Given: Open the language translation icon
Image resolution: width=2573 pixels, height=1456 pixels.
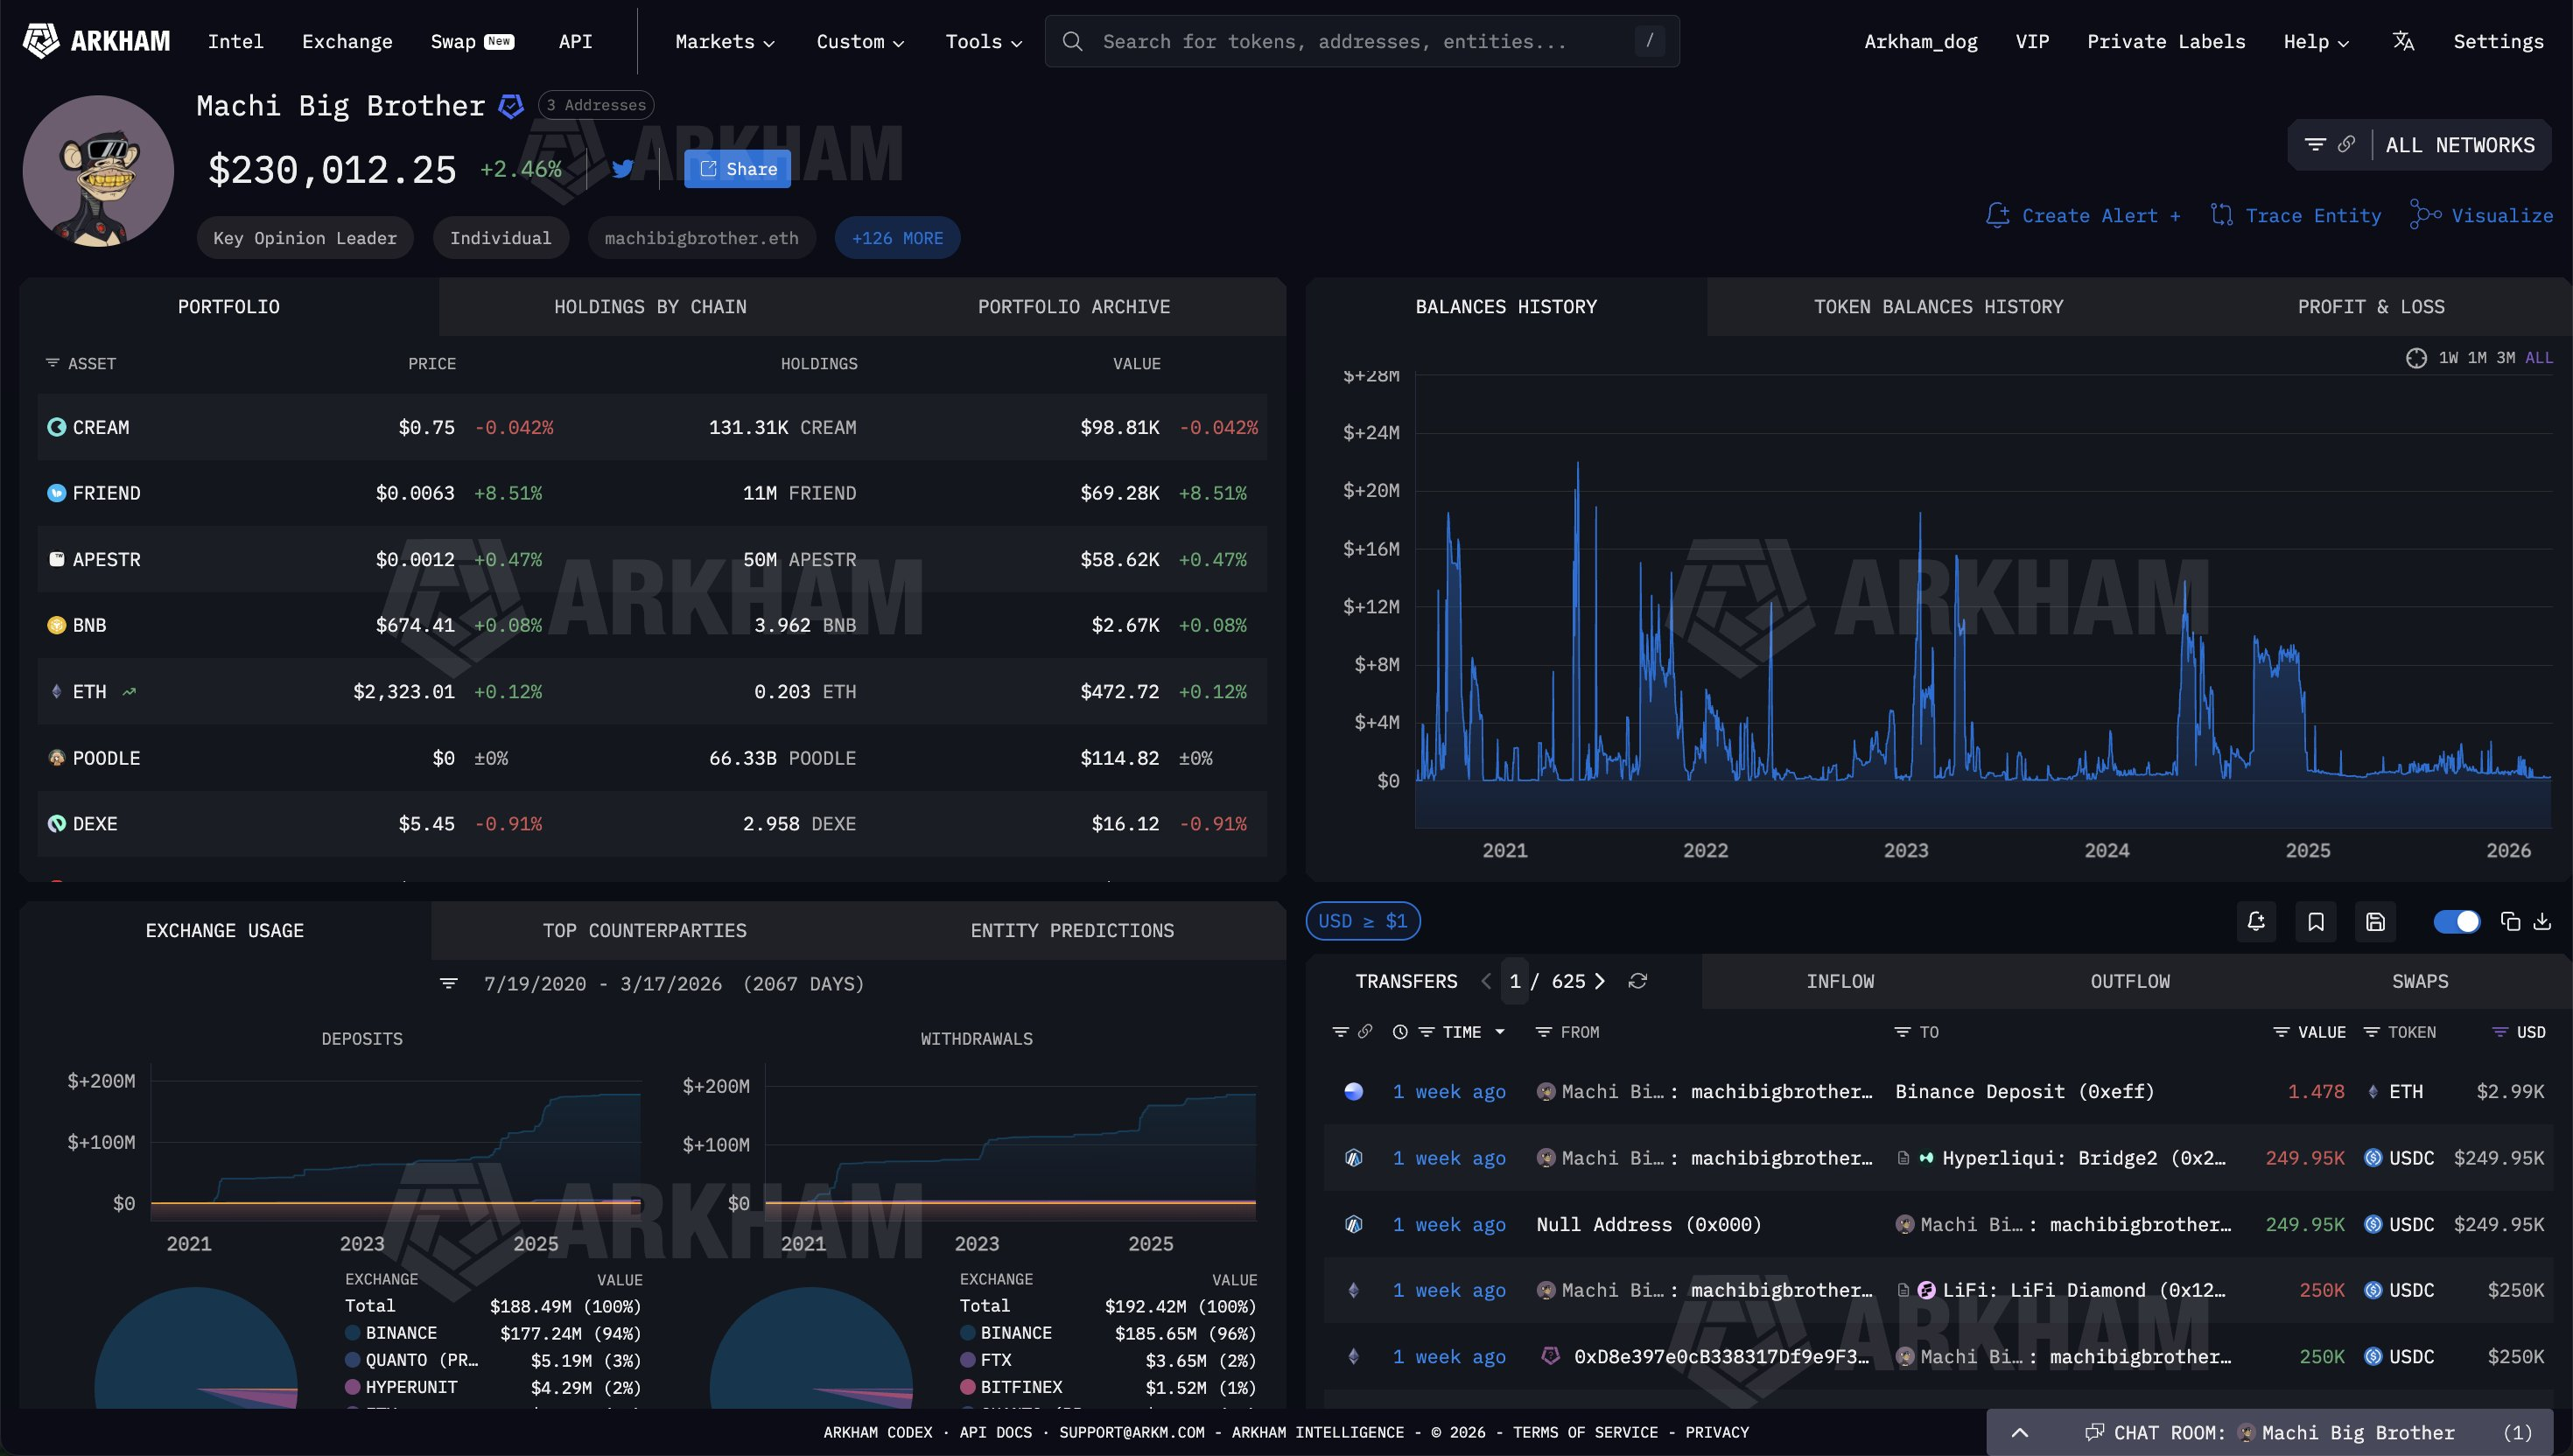Looking at the screenshot, I should point(2403,41).
